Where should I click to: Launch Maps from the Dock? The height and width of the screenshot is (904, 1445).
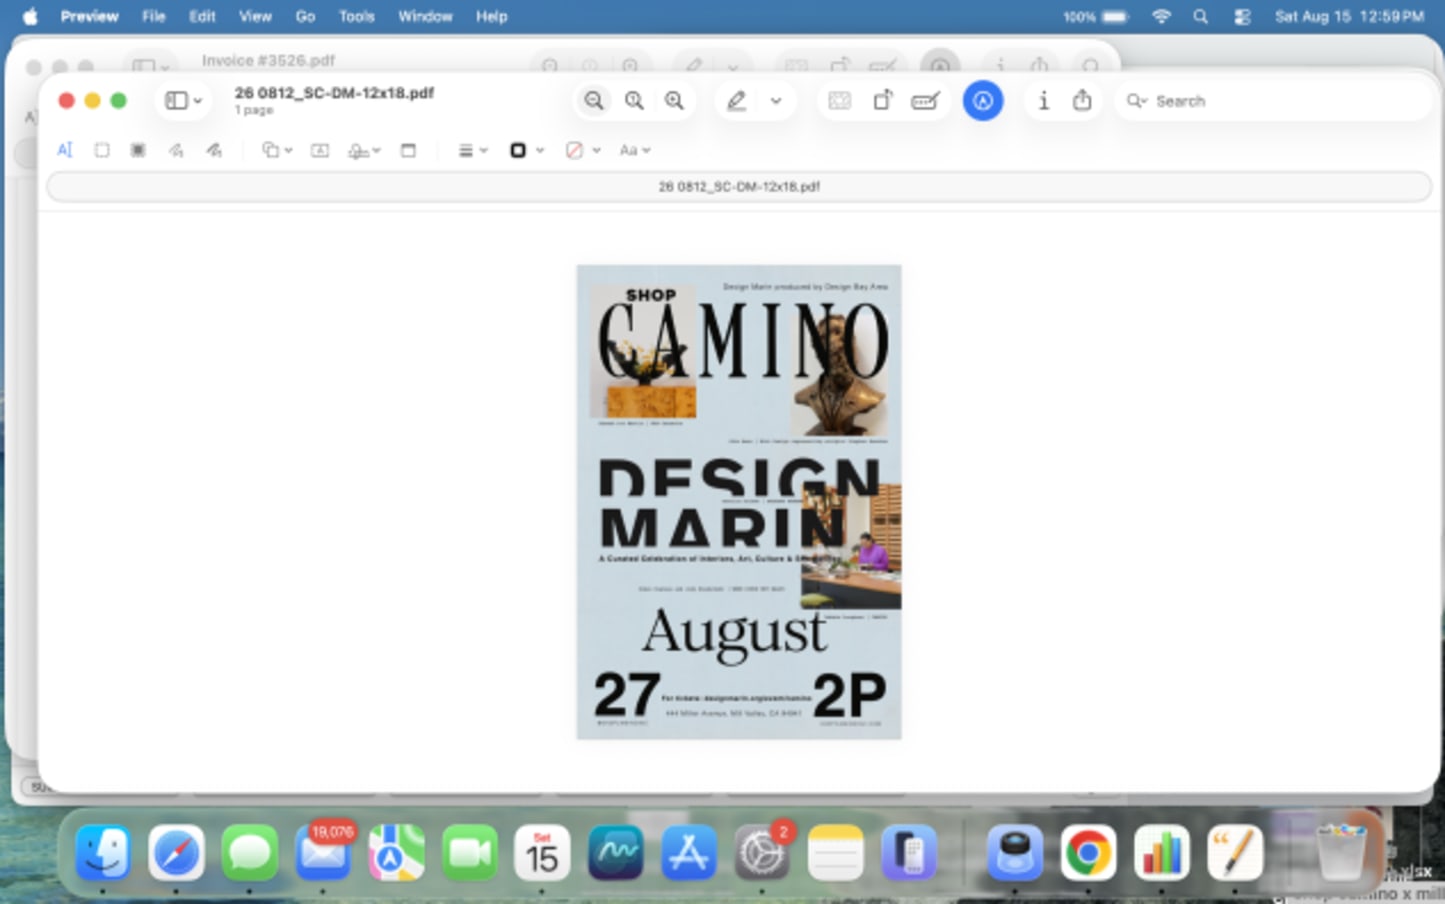pyautogui.click(x=396, y=853)
